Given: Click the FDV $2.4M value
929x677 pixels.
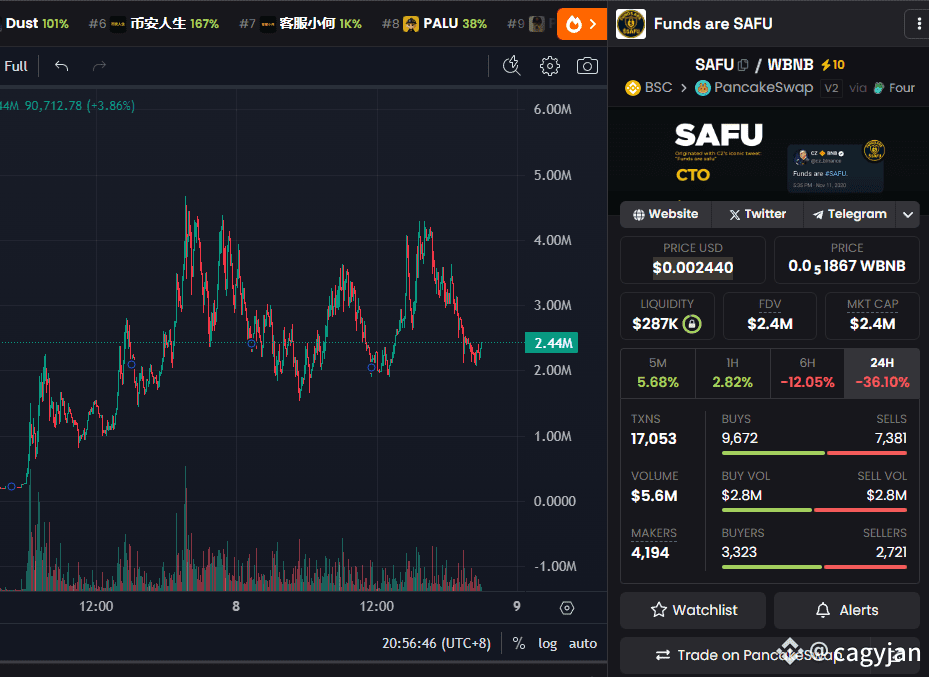Looking at the screenshot, I should click(770, 324).
